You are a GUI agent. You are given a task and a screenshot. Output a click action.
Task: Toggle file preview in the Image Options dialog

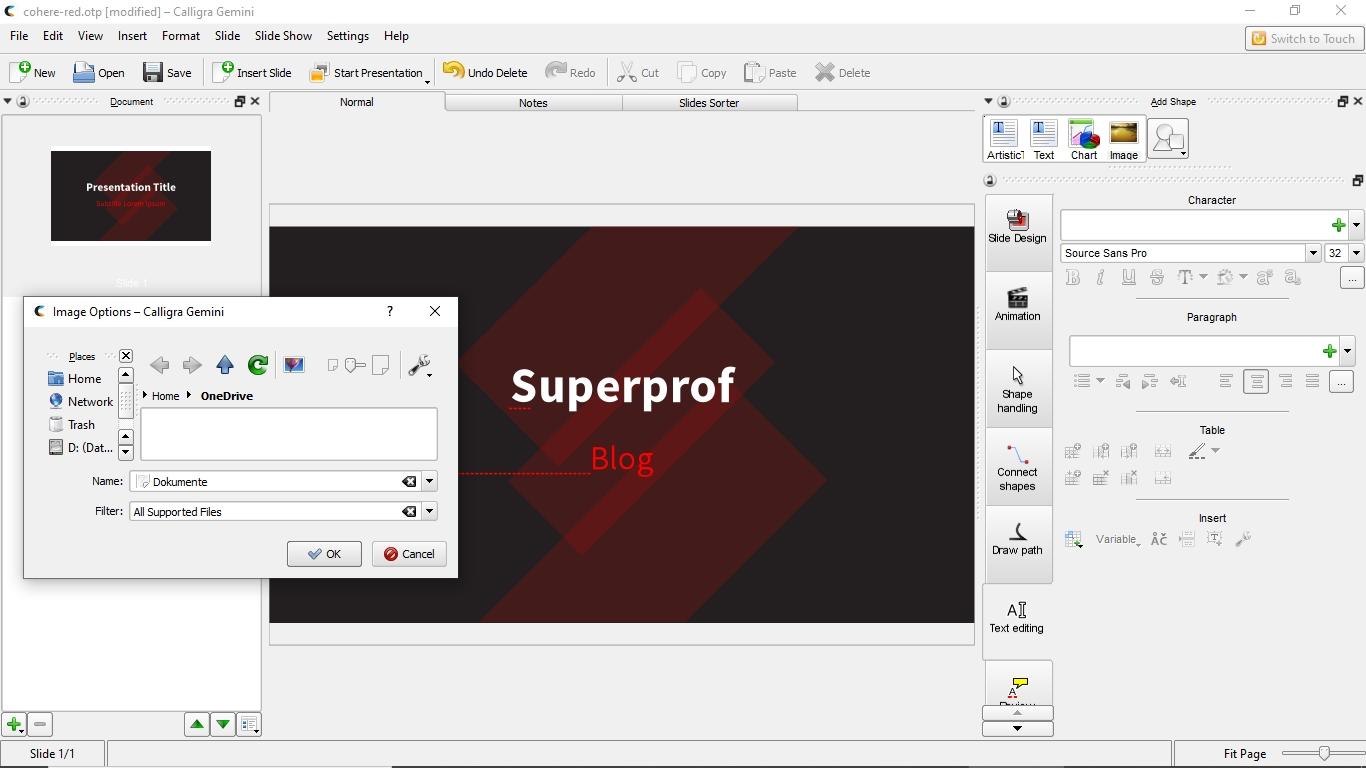[x=294, y=365]
